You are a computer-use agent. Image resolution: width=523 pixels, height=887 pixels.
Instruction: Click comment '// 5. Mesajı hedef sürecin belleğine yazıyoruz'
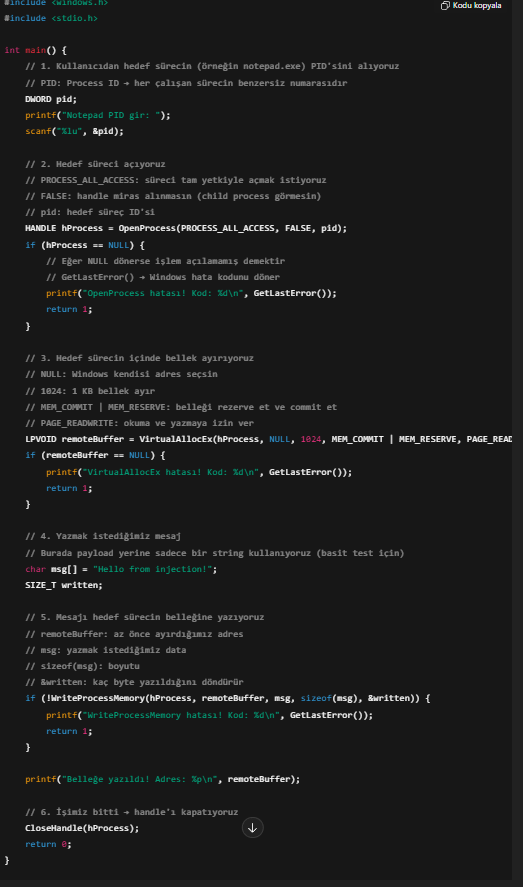tap(145, 617)
